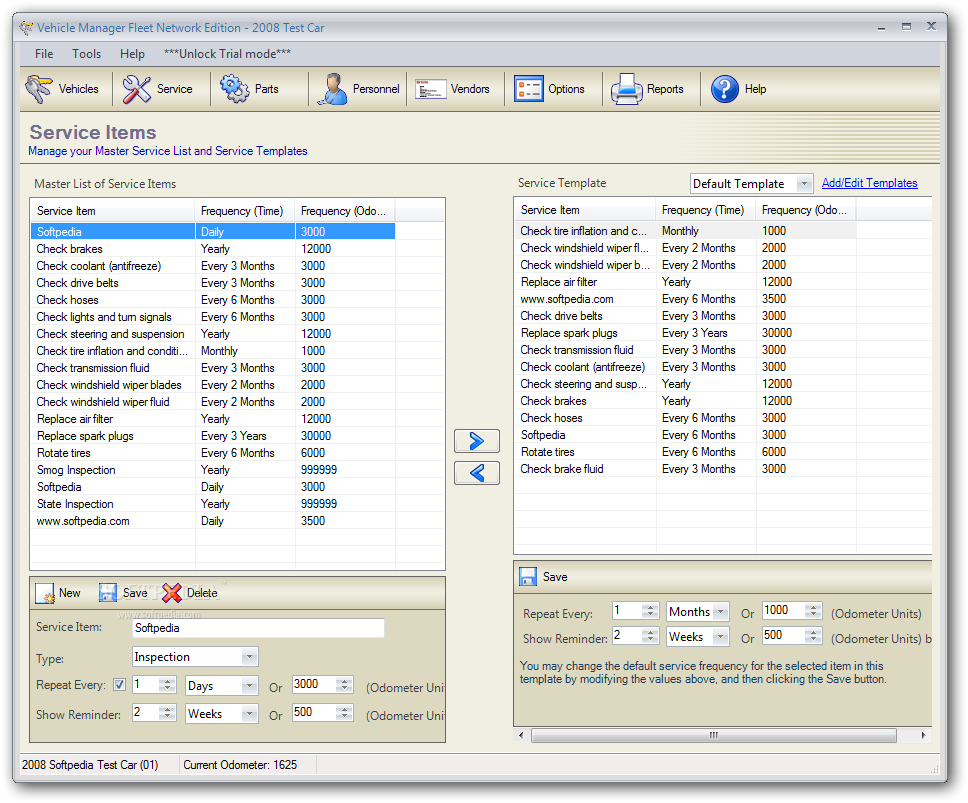Click the horizontal scrollbar in template panel
The image size is (968, 803).
[x=714, y=735]
